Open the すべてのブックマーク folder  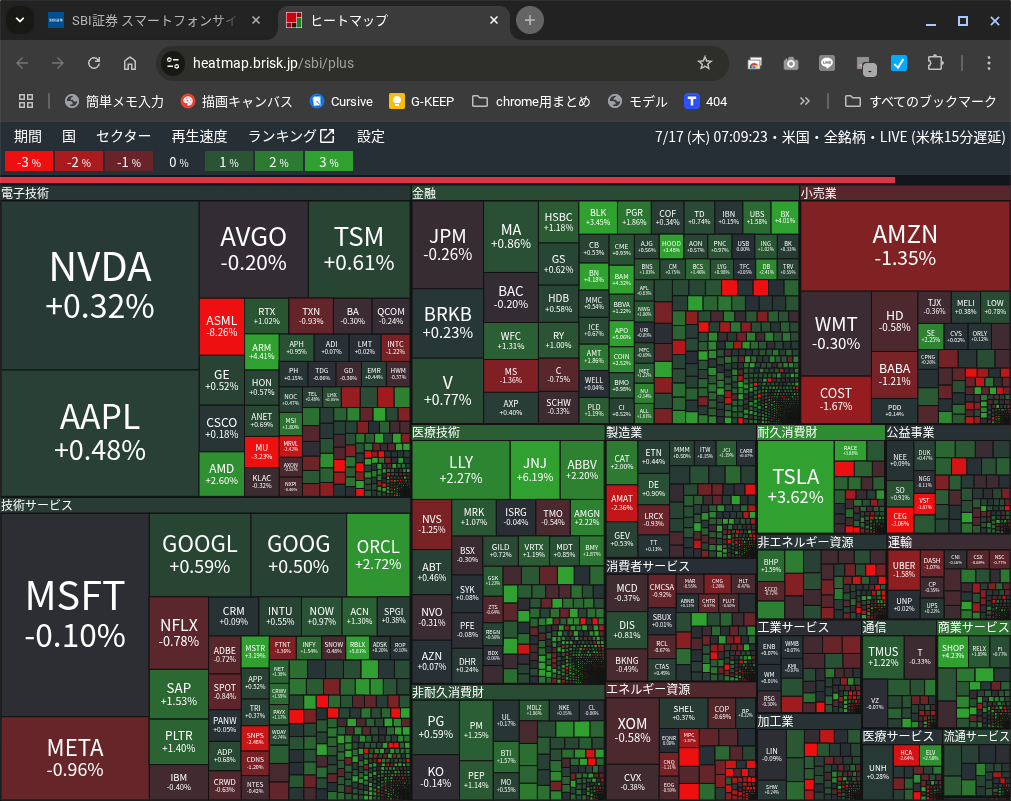point(921,101)
